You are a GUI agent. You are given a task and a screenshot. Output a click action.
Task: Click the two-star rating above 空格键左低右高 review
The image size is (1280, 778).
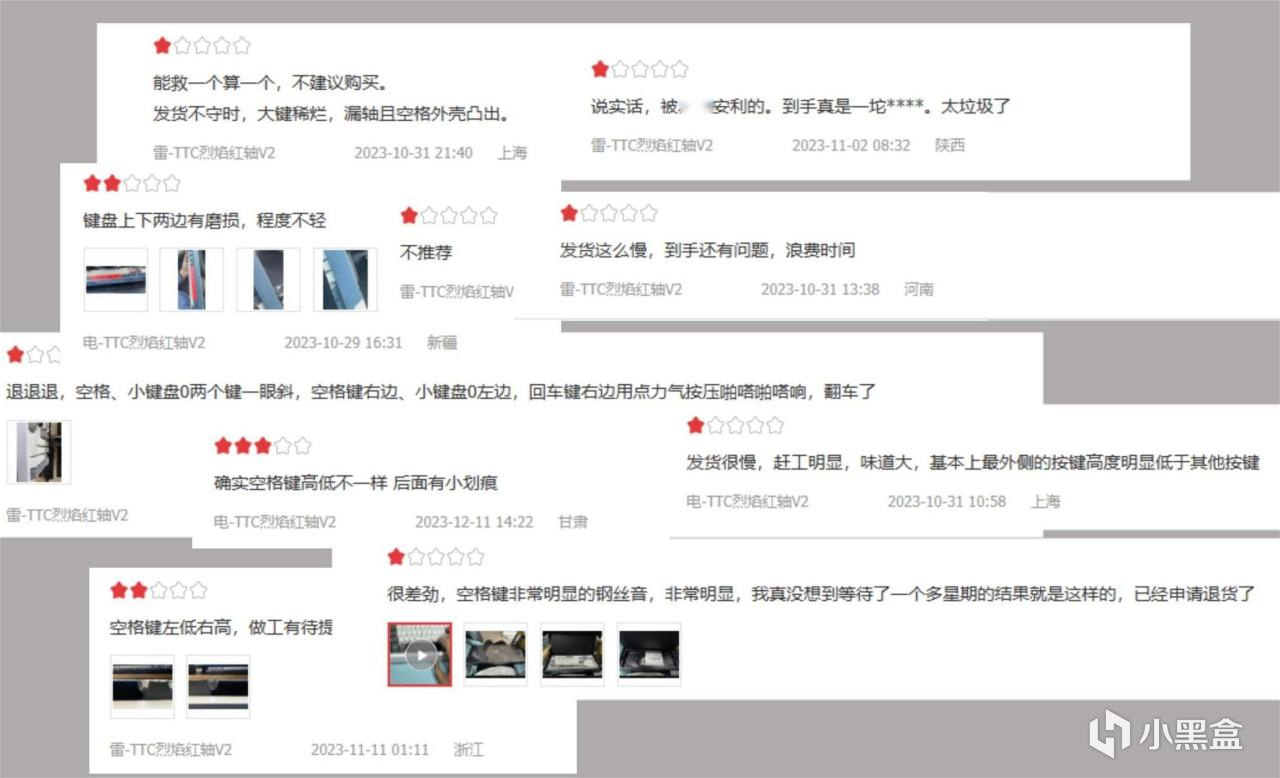[x=159, y=590]
